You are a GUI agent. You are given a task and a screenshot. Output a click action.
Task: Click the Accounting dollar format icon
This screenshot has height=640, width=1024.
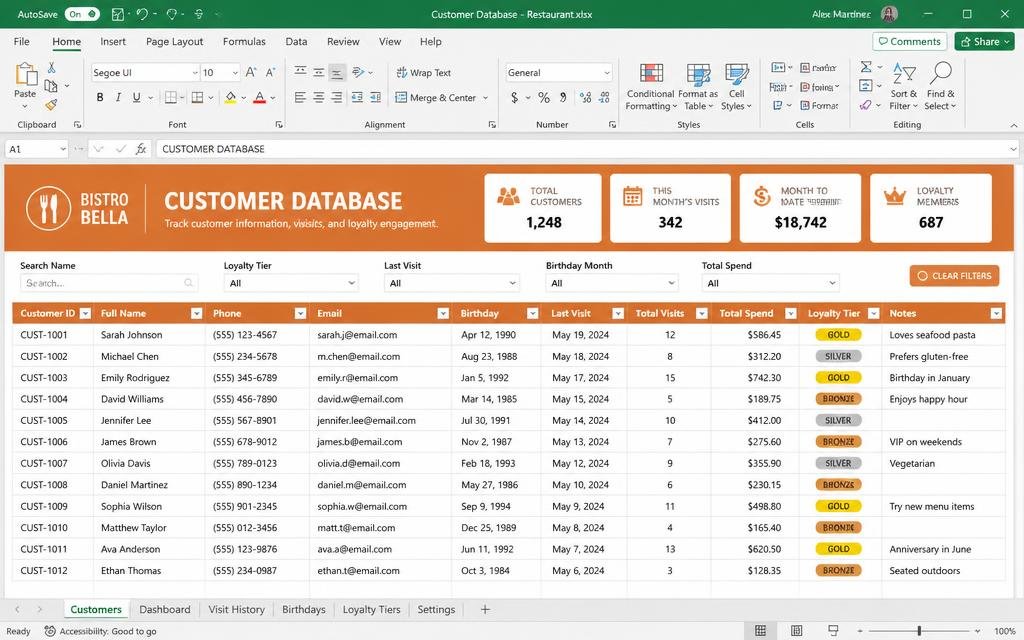point(515,97)
